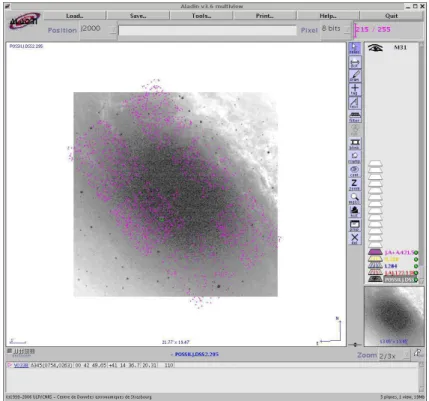
Task: Toggle green status dot of POSSII plane
Action: 416,279
